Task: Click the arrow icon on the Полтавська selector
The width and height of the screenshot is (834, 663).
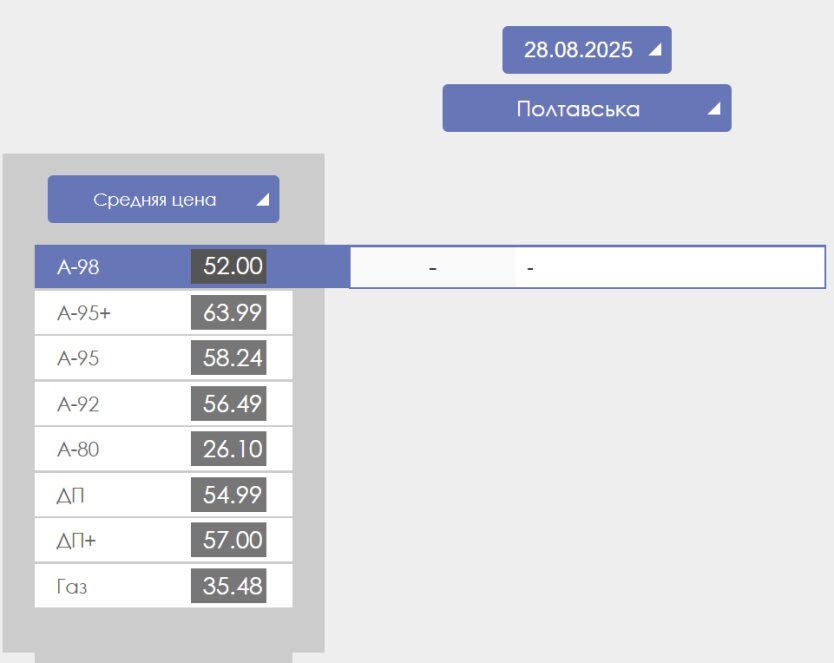Action: click(x=714, y=110)
